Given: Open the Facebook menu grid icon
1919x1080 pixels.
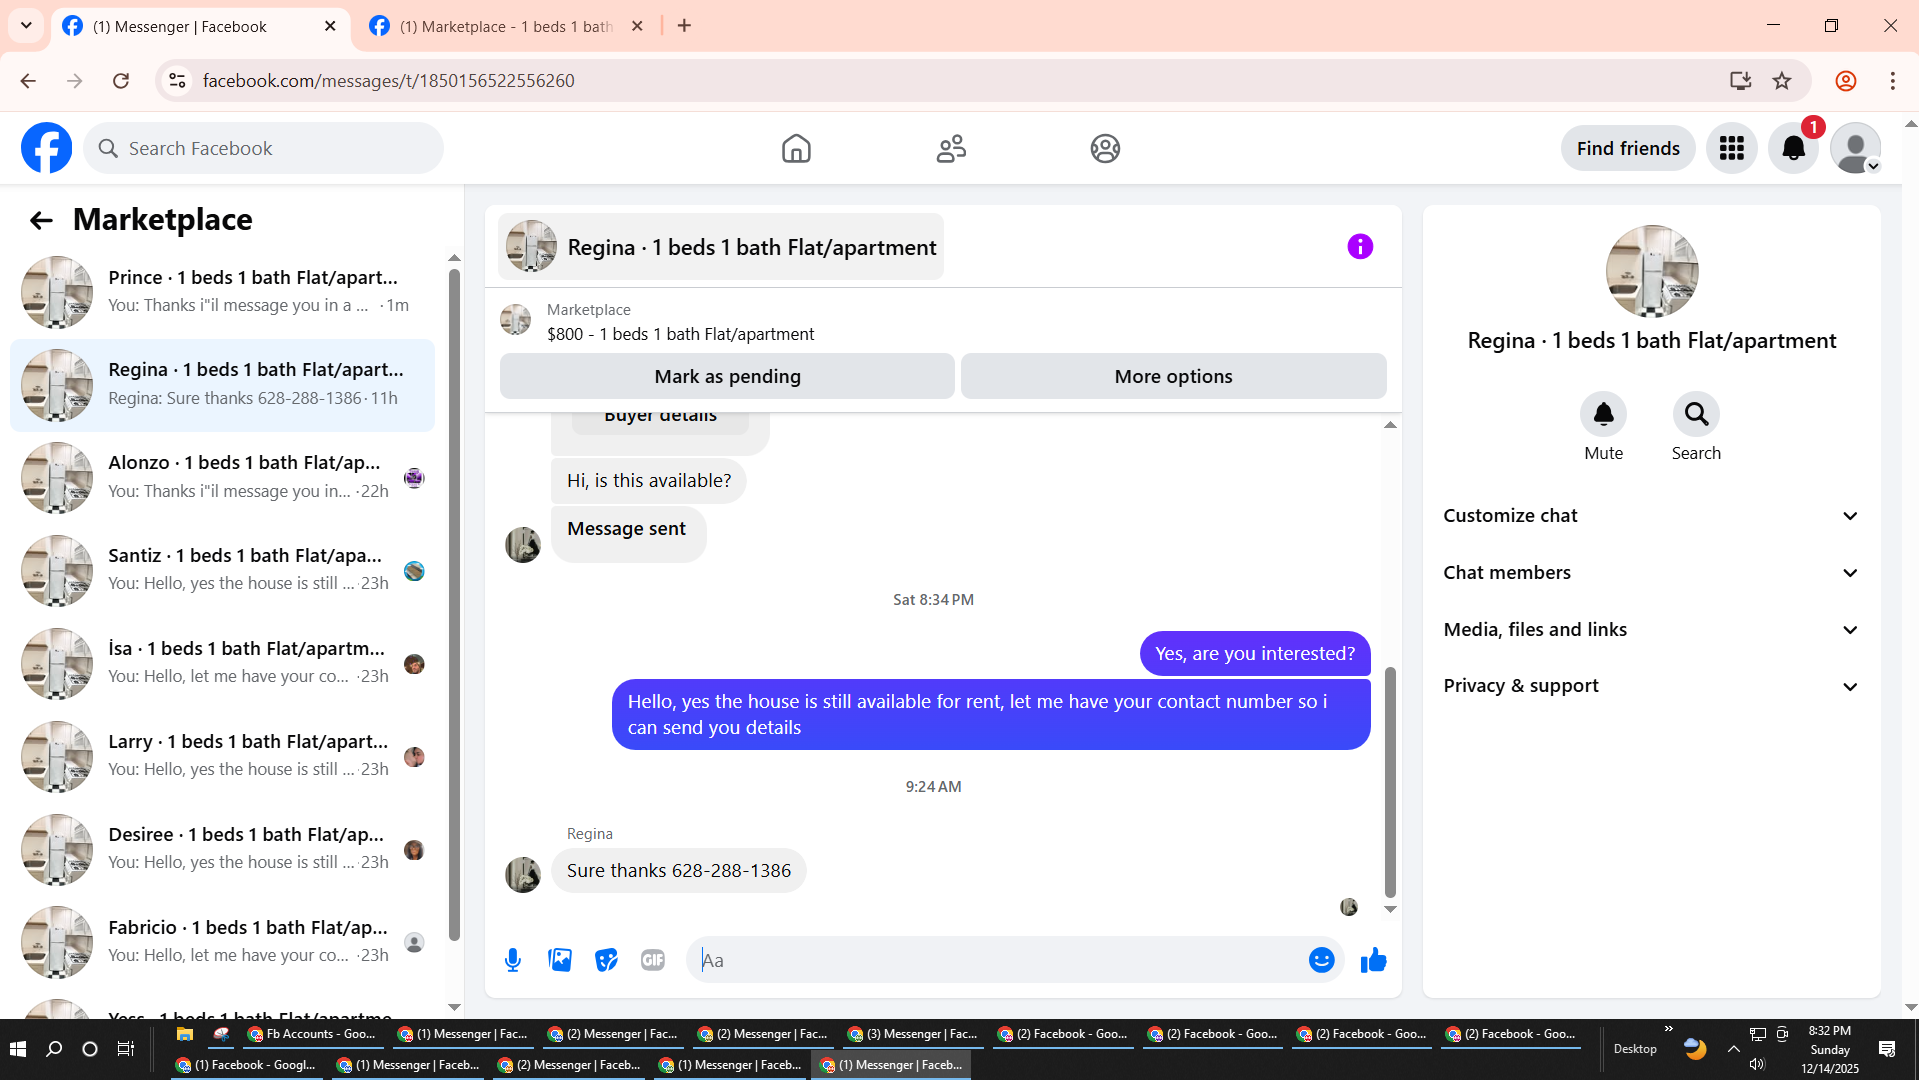Looking at the screenshot, I should click(x=1732, y=148).
